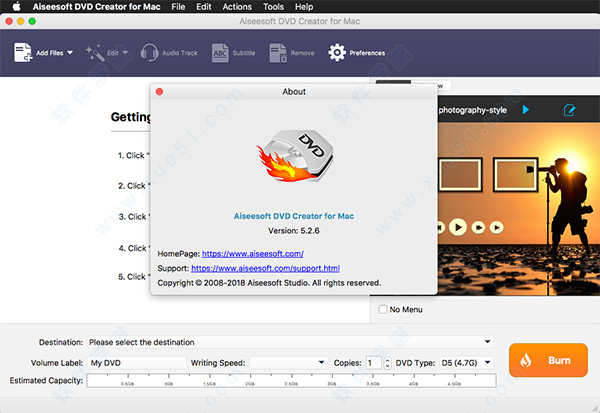The width and height of the screenshot is (600, 413).
Task: Enable the No Menu checkbox
Action: point(383,309)
